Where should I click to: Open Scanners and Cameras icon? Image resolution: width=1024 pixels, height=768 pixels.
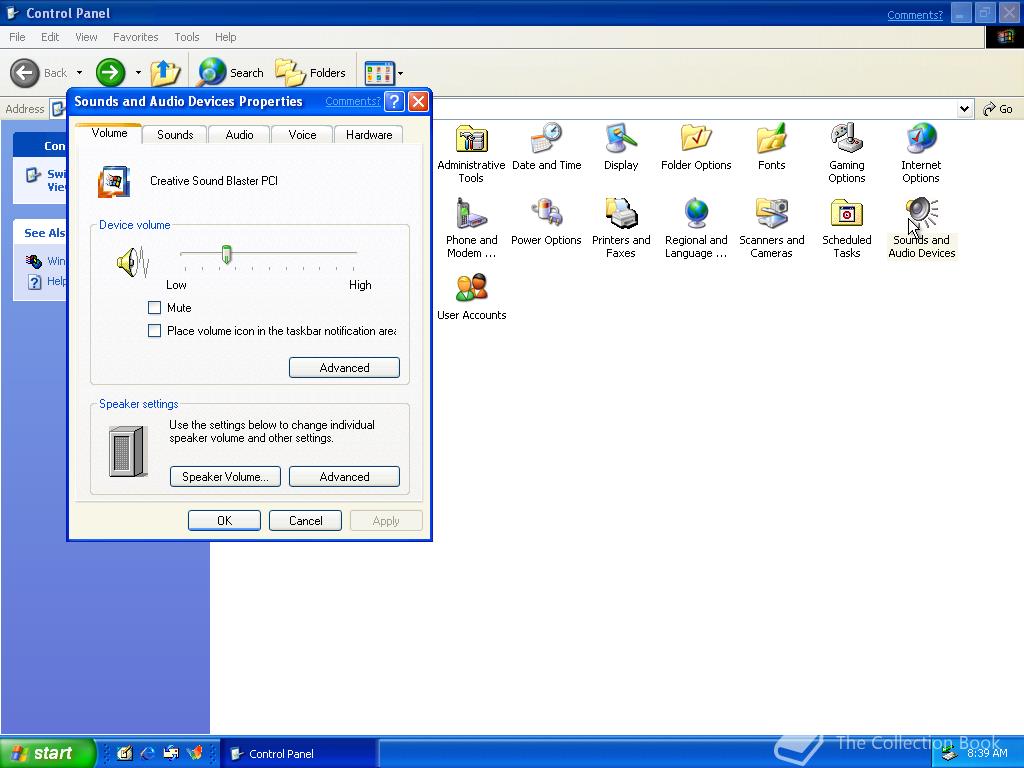(x=771, y=229)
